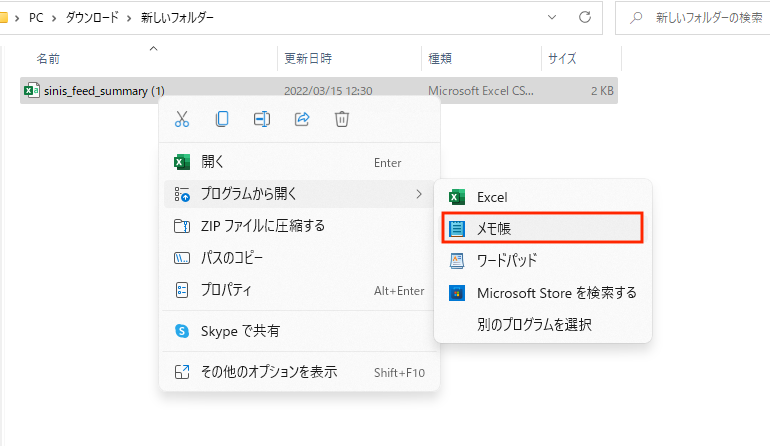This screenshot has width=770, height=446.
Task: Open the file with ワードパッド
Action: (x=543, y=260)
